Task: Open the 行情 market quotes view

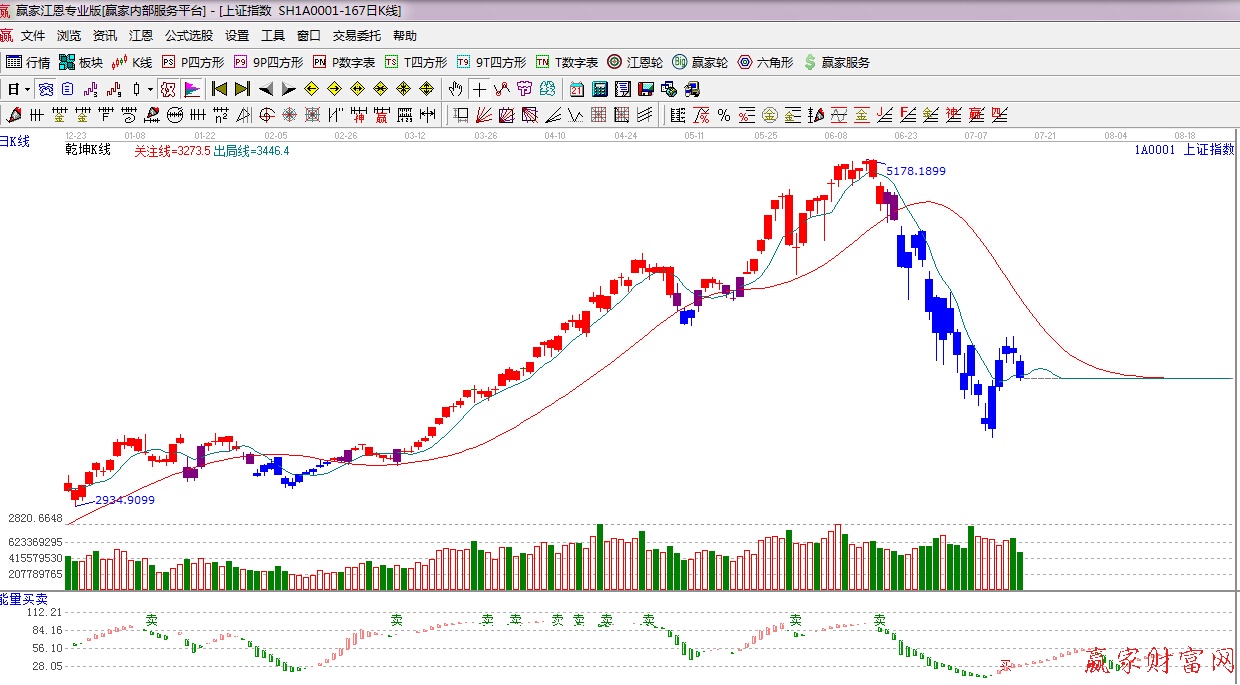Action: (28, 62)
